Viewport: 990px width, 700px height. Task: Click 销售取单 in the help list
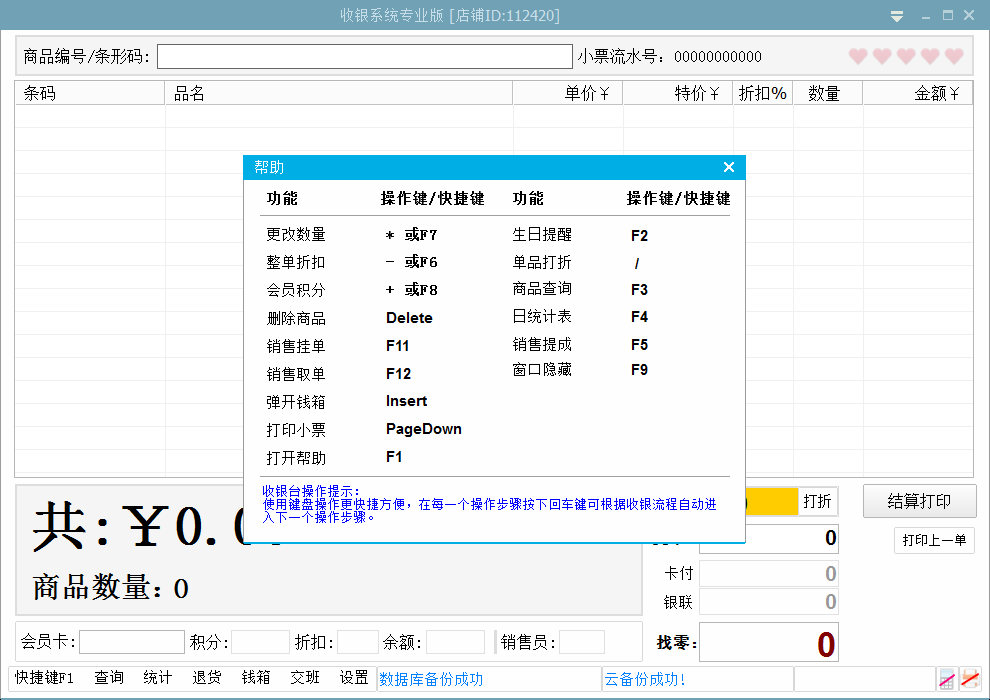(x=295, y=374)
